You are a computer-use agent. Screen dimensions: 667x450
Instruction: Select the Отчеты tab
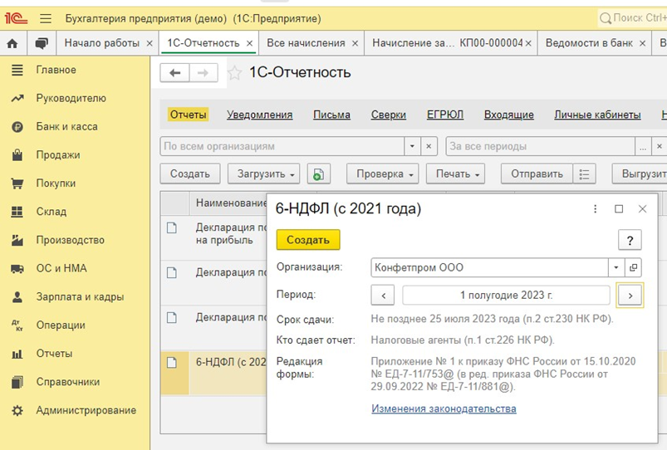coord(188,115)
